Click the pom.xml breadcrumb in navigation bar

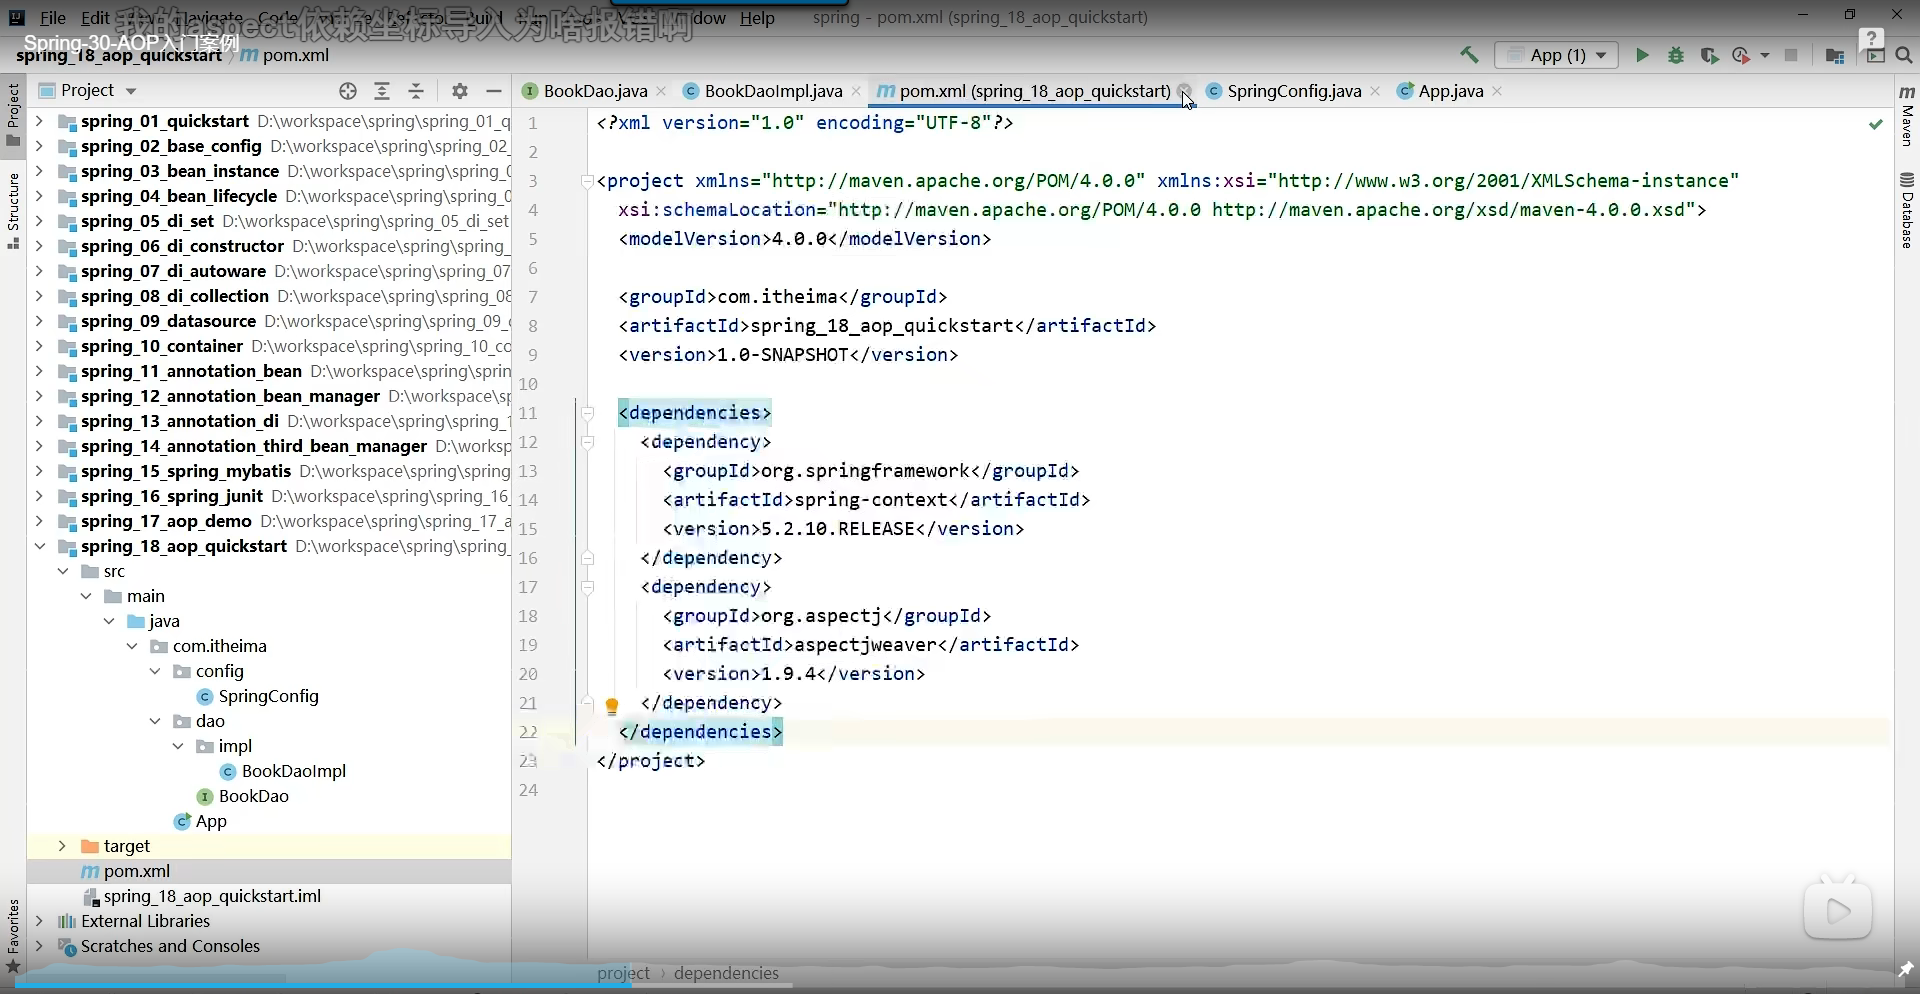point(285,55)
